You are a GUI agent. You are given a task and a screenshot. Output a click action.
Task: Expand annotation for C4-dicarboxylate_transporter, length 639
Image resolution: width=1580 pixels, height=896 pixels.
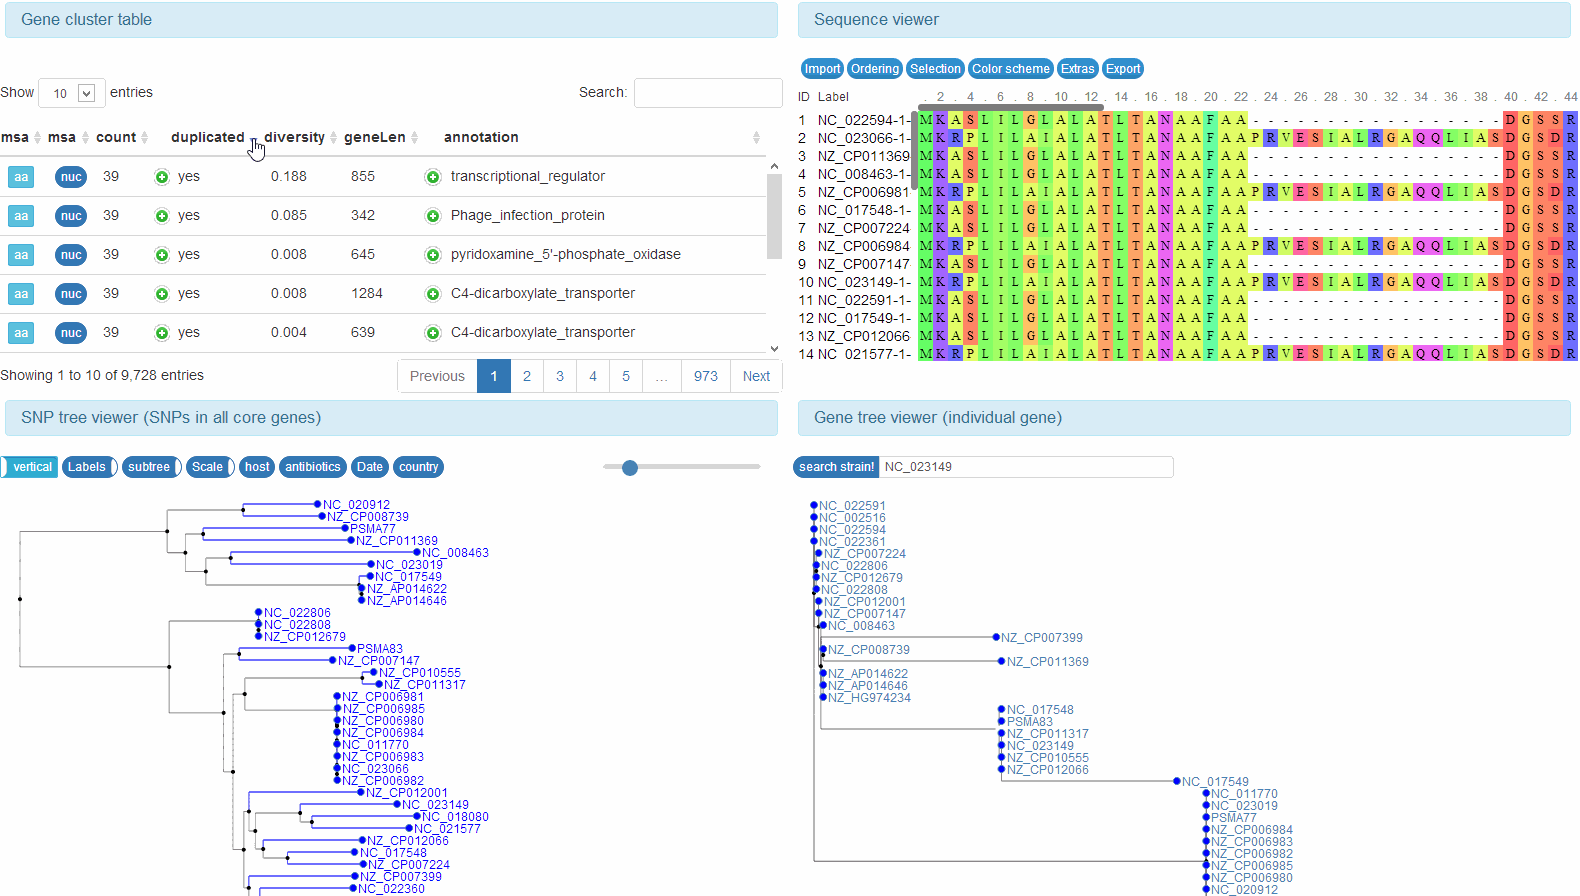[433, 333]
